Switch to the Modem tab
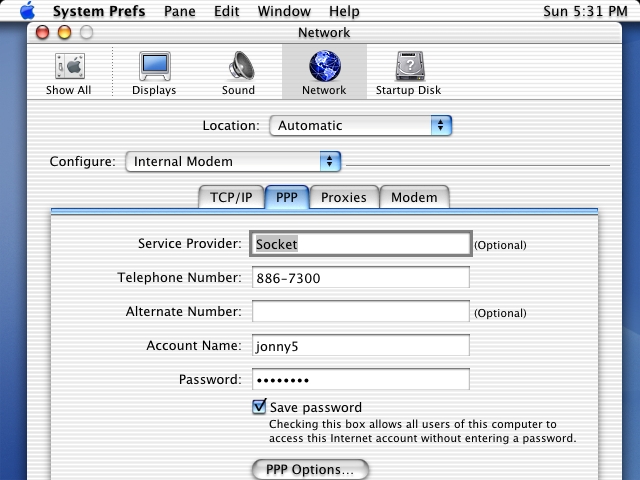Image resolution: width=640 pixels, height=480 pixels. (414, 197)
